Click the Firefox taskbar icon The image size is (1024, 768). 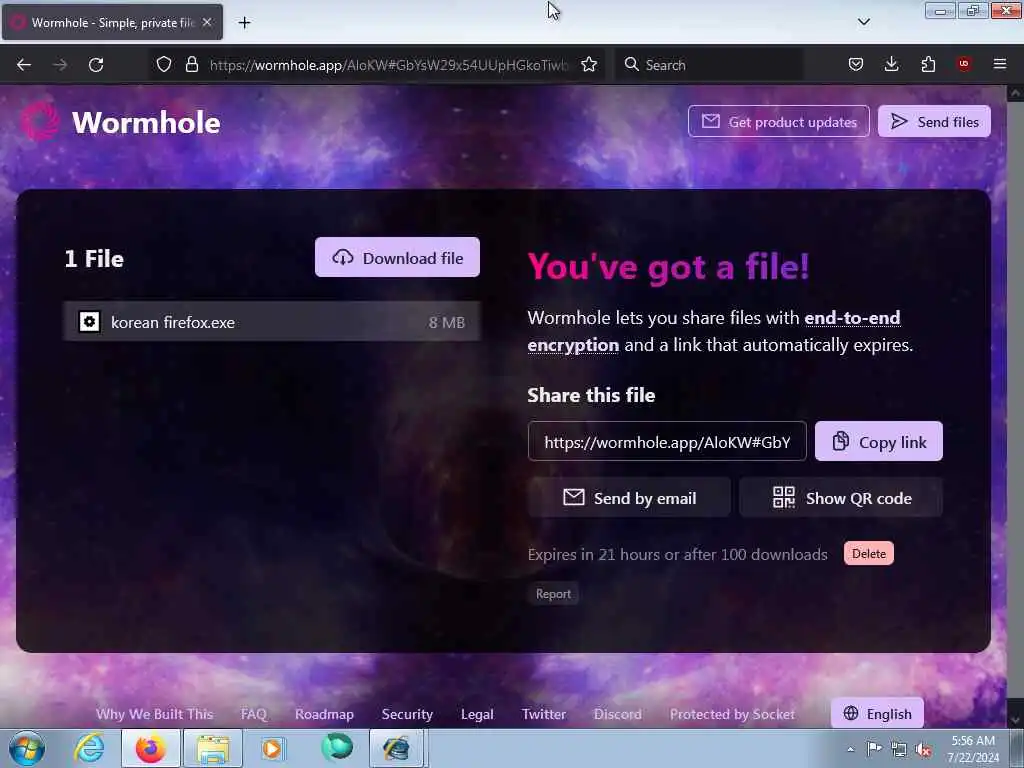(150, 748)
